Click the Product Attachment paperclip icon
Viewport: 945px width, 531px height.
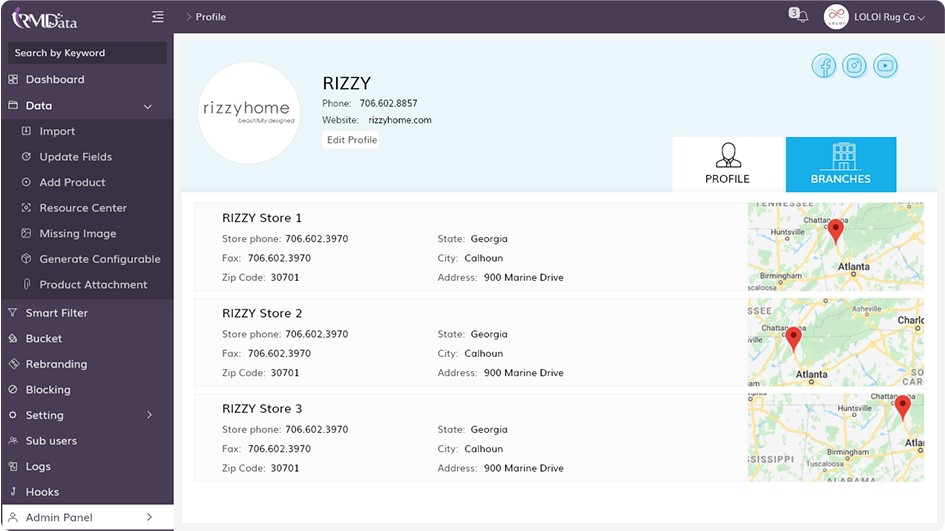(x=27, y=284)
